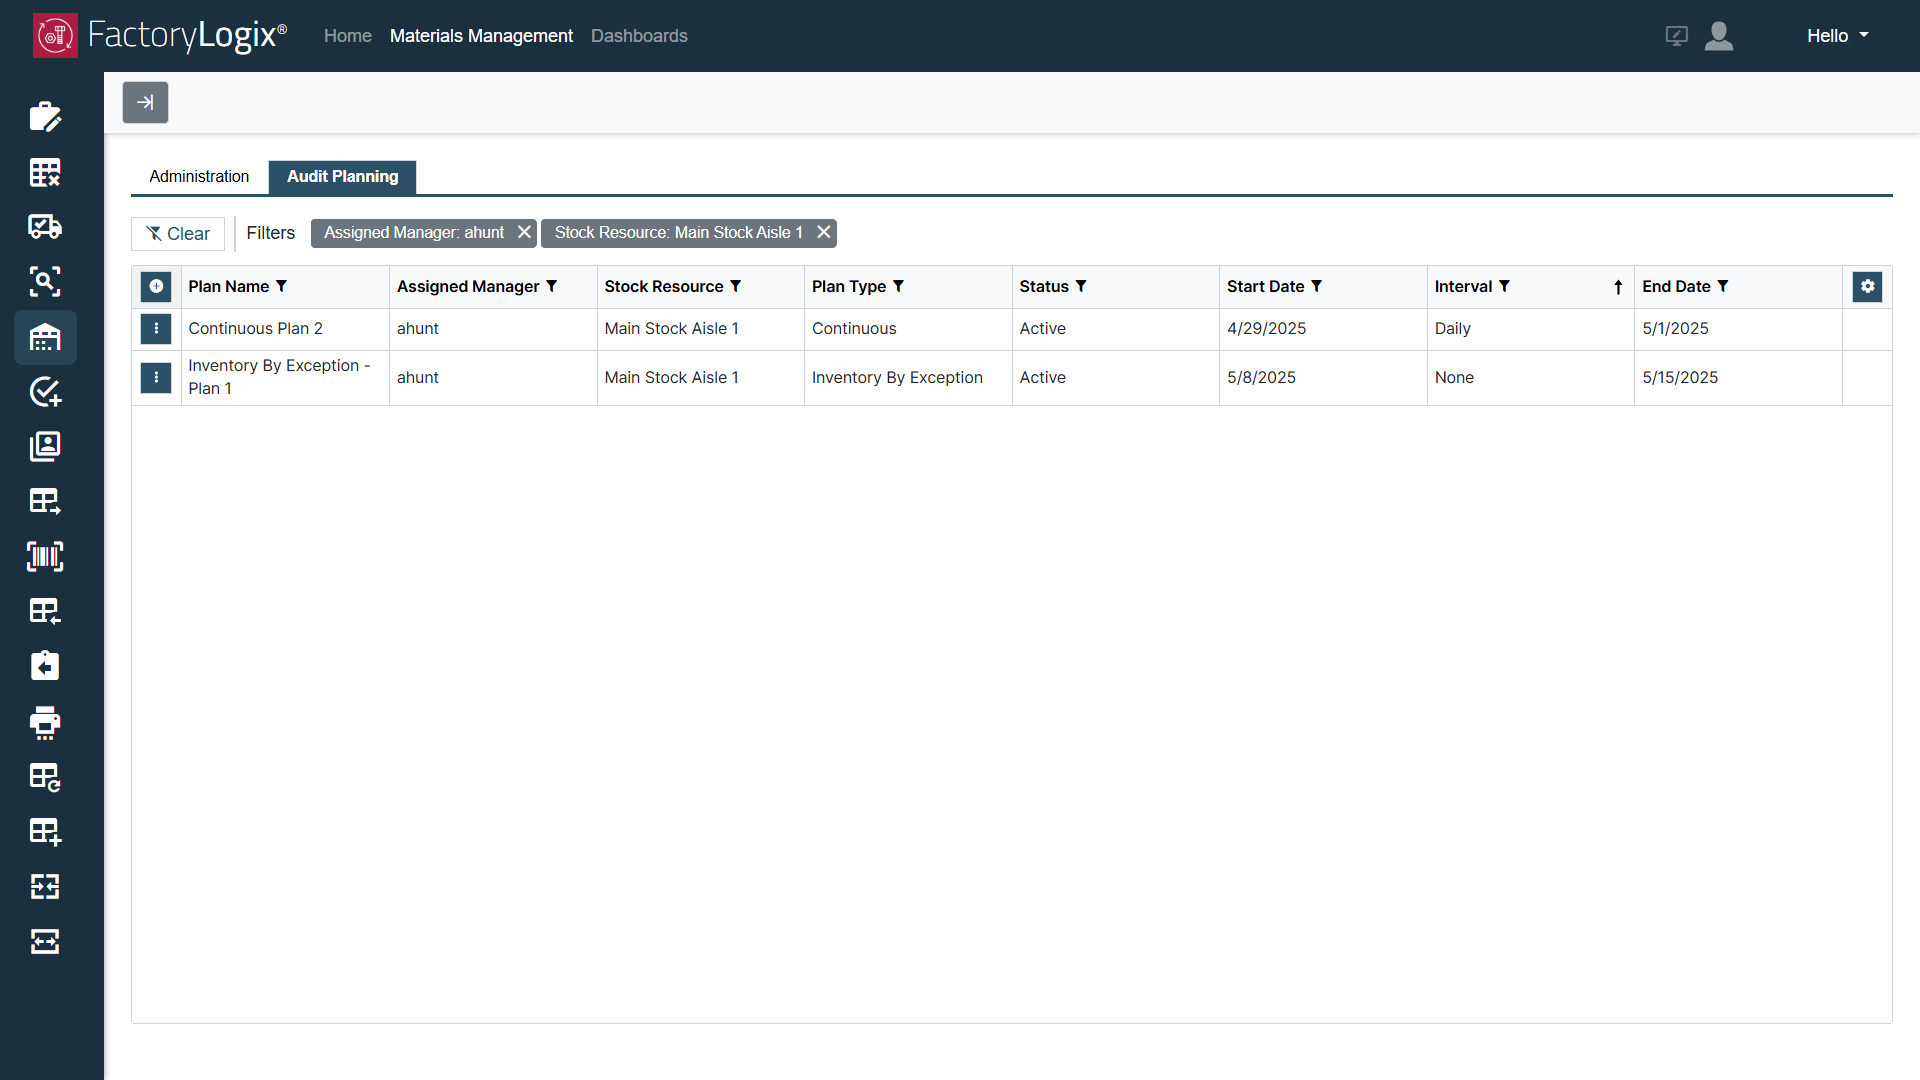Open the Status column filter
The width and height of the screenshot is (1920, 1080).
[1081, 286]
